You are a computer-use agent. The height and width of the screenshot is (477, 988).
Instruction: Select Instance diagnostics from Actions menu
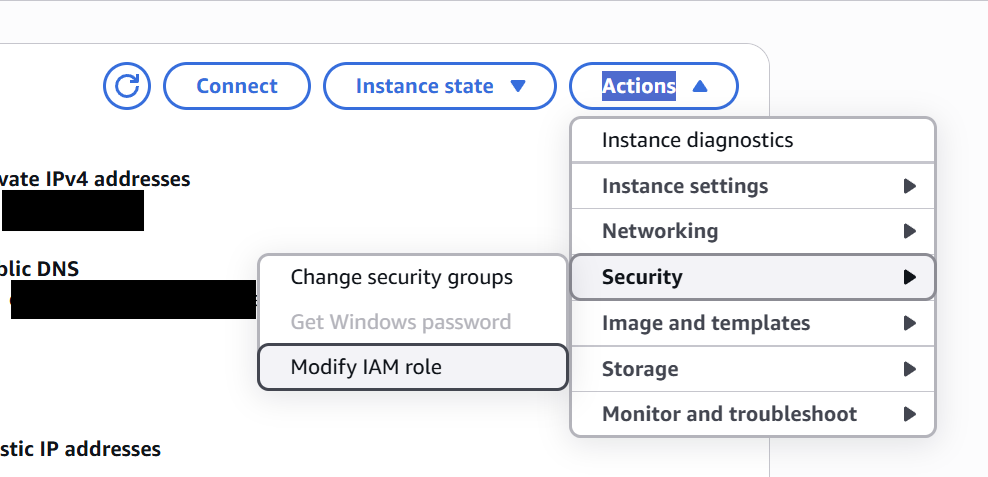753,140
